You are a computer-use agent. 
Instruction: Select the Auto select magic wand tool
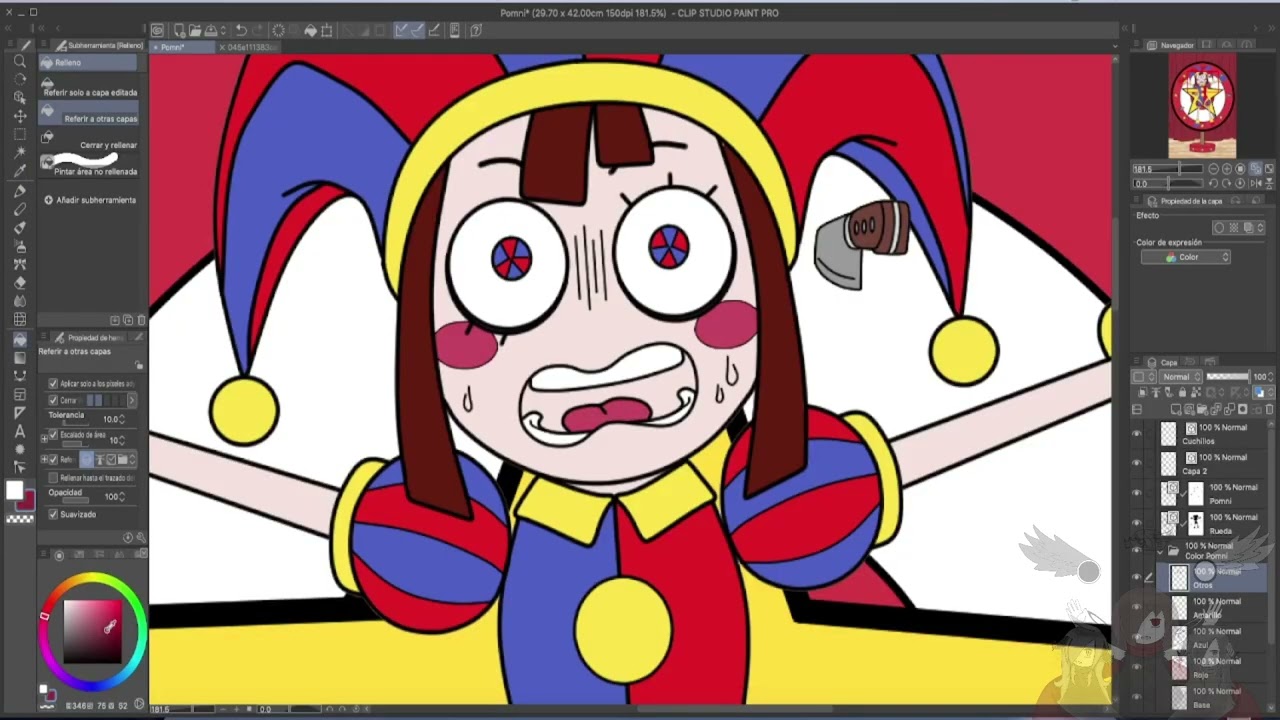(19, 152)
